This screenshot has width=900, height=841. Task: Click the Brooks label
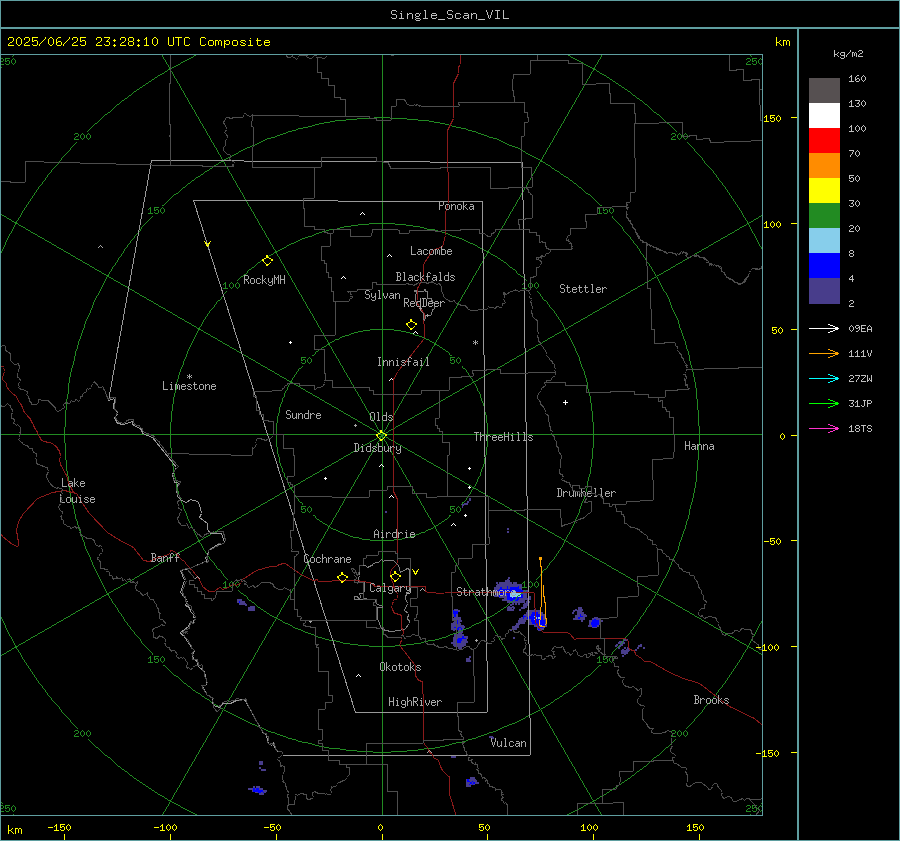pyautogui.click(x=711, y=700)
